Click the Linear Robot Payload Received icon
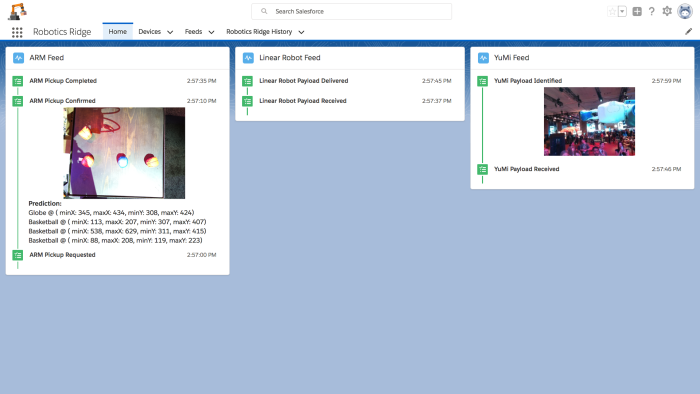 (x=247, y=101)
